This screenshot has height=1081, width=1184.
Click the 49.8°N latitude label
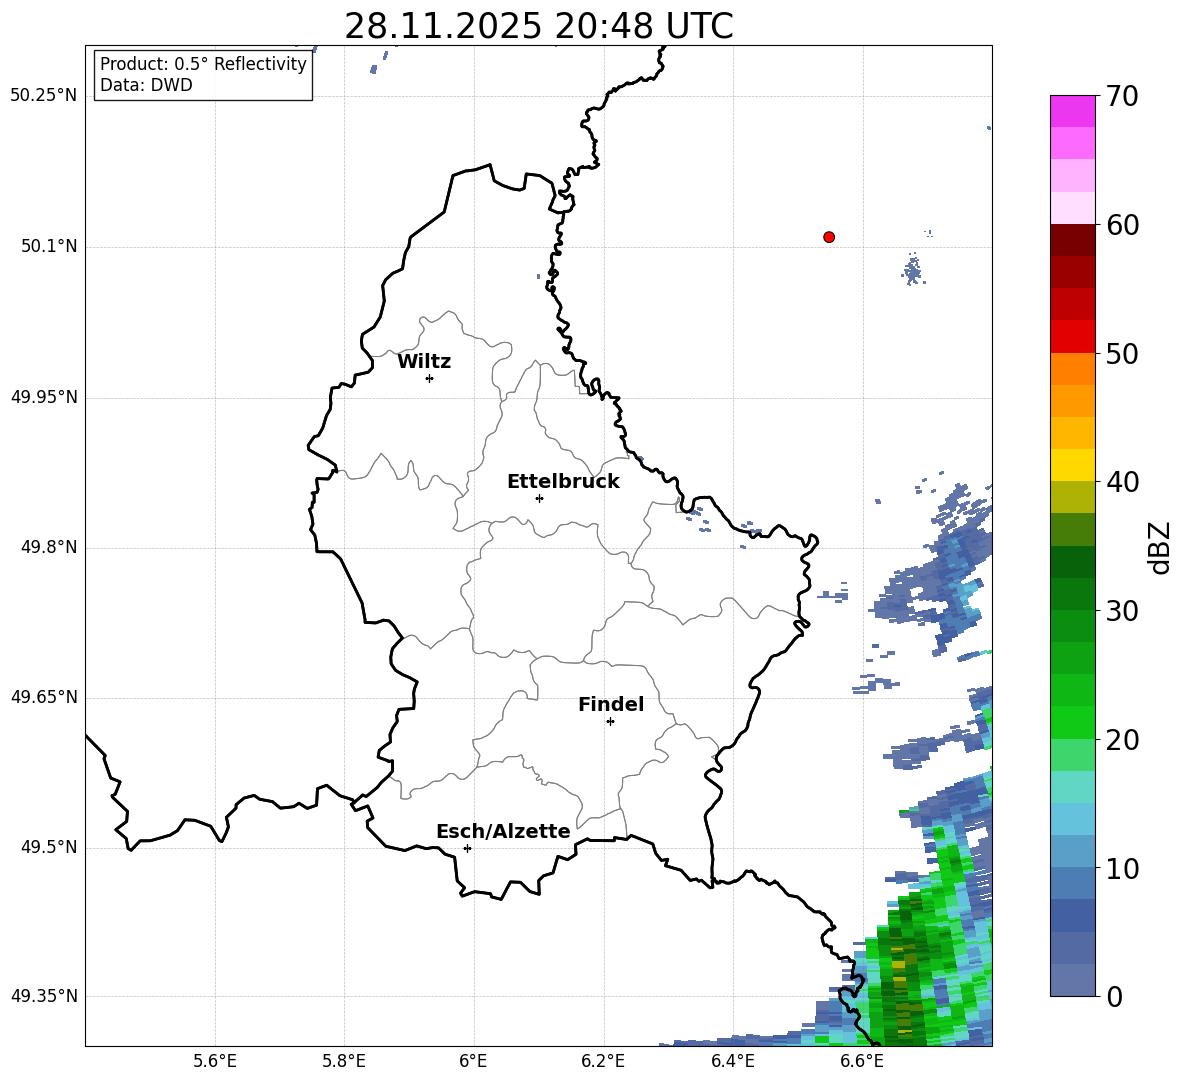[x=49, y=547]
